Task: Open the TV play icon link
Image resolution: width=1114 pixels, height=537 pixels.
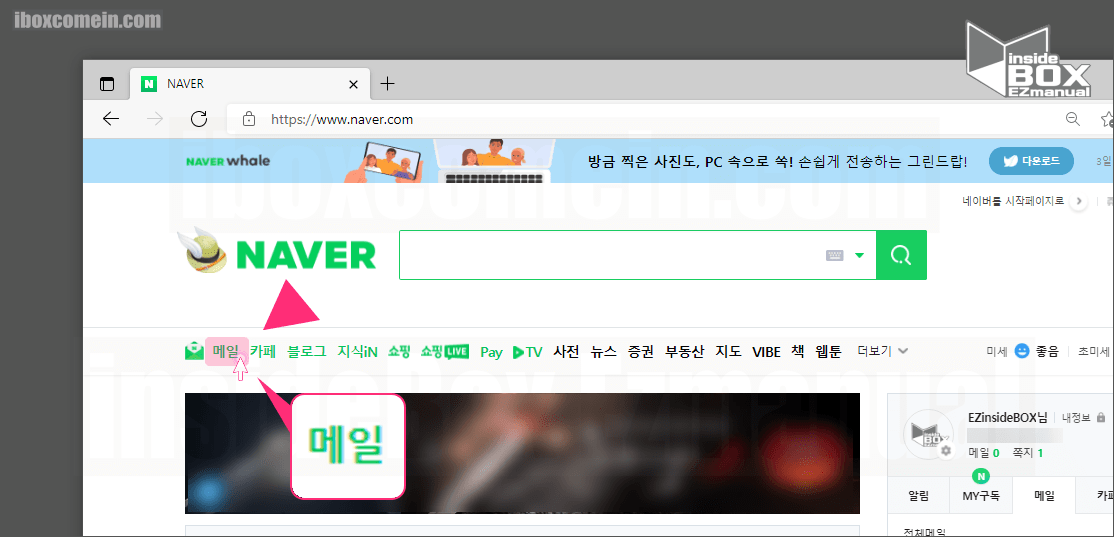Action: click(527, 352)
